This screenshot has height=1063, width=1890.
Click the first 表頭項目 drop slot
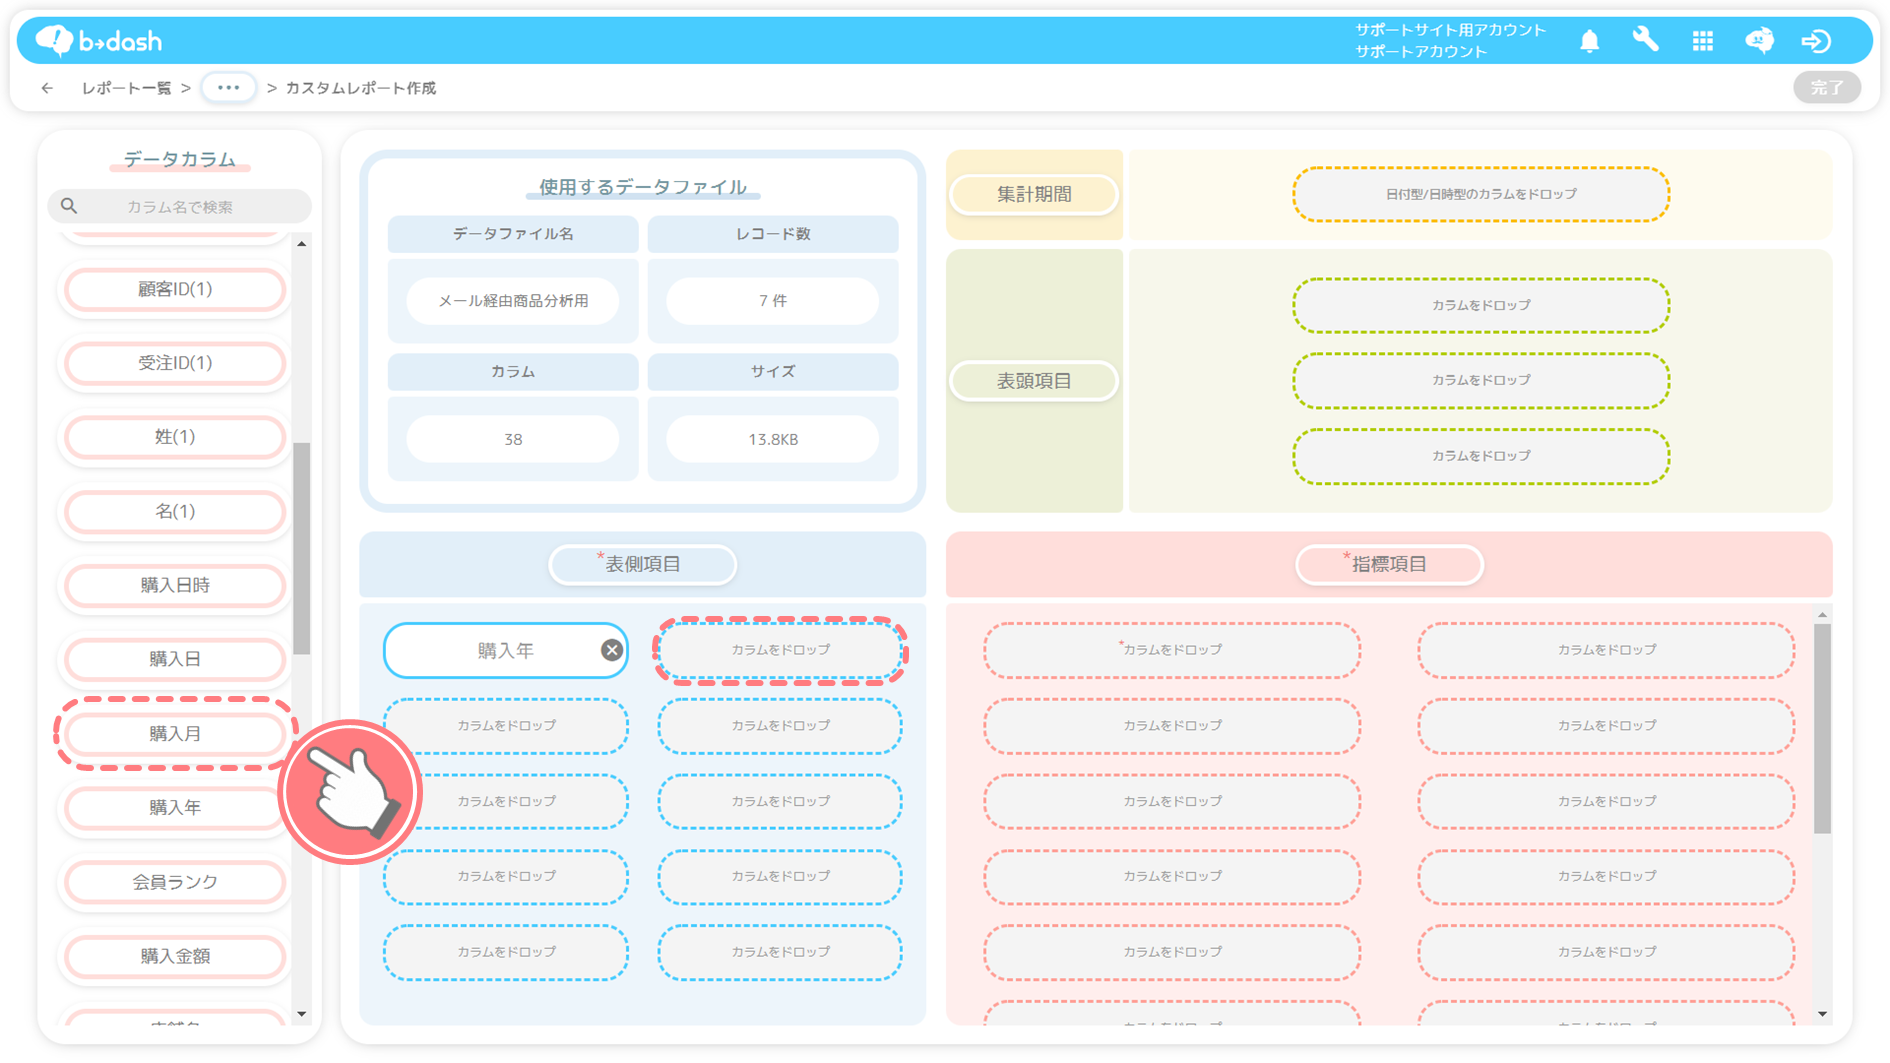click(1481, 305)
